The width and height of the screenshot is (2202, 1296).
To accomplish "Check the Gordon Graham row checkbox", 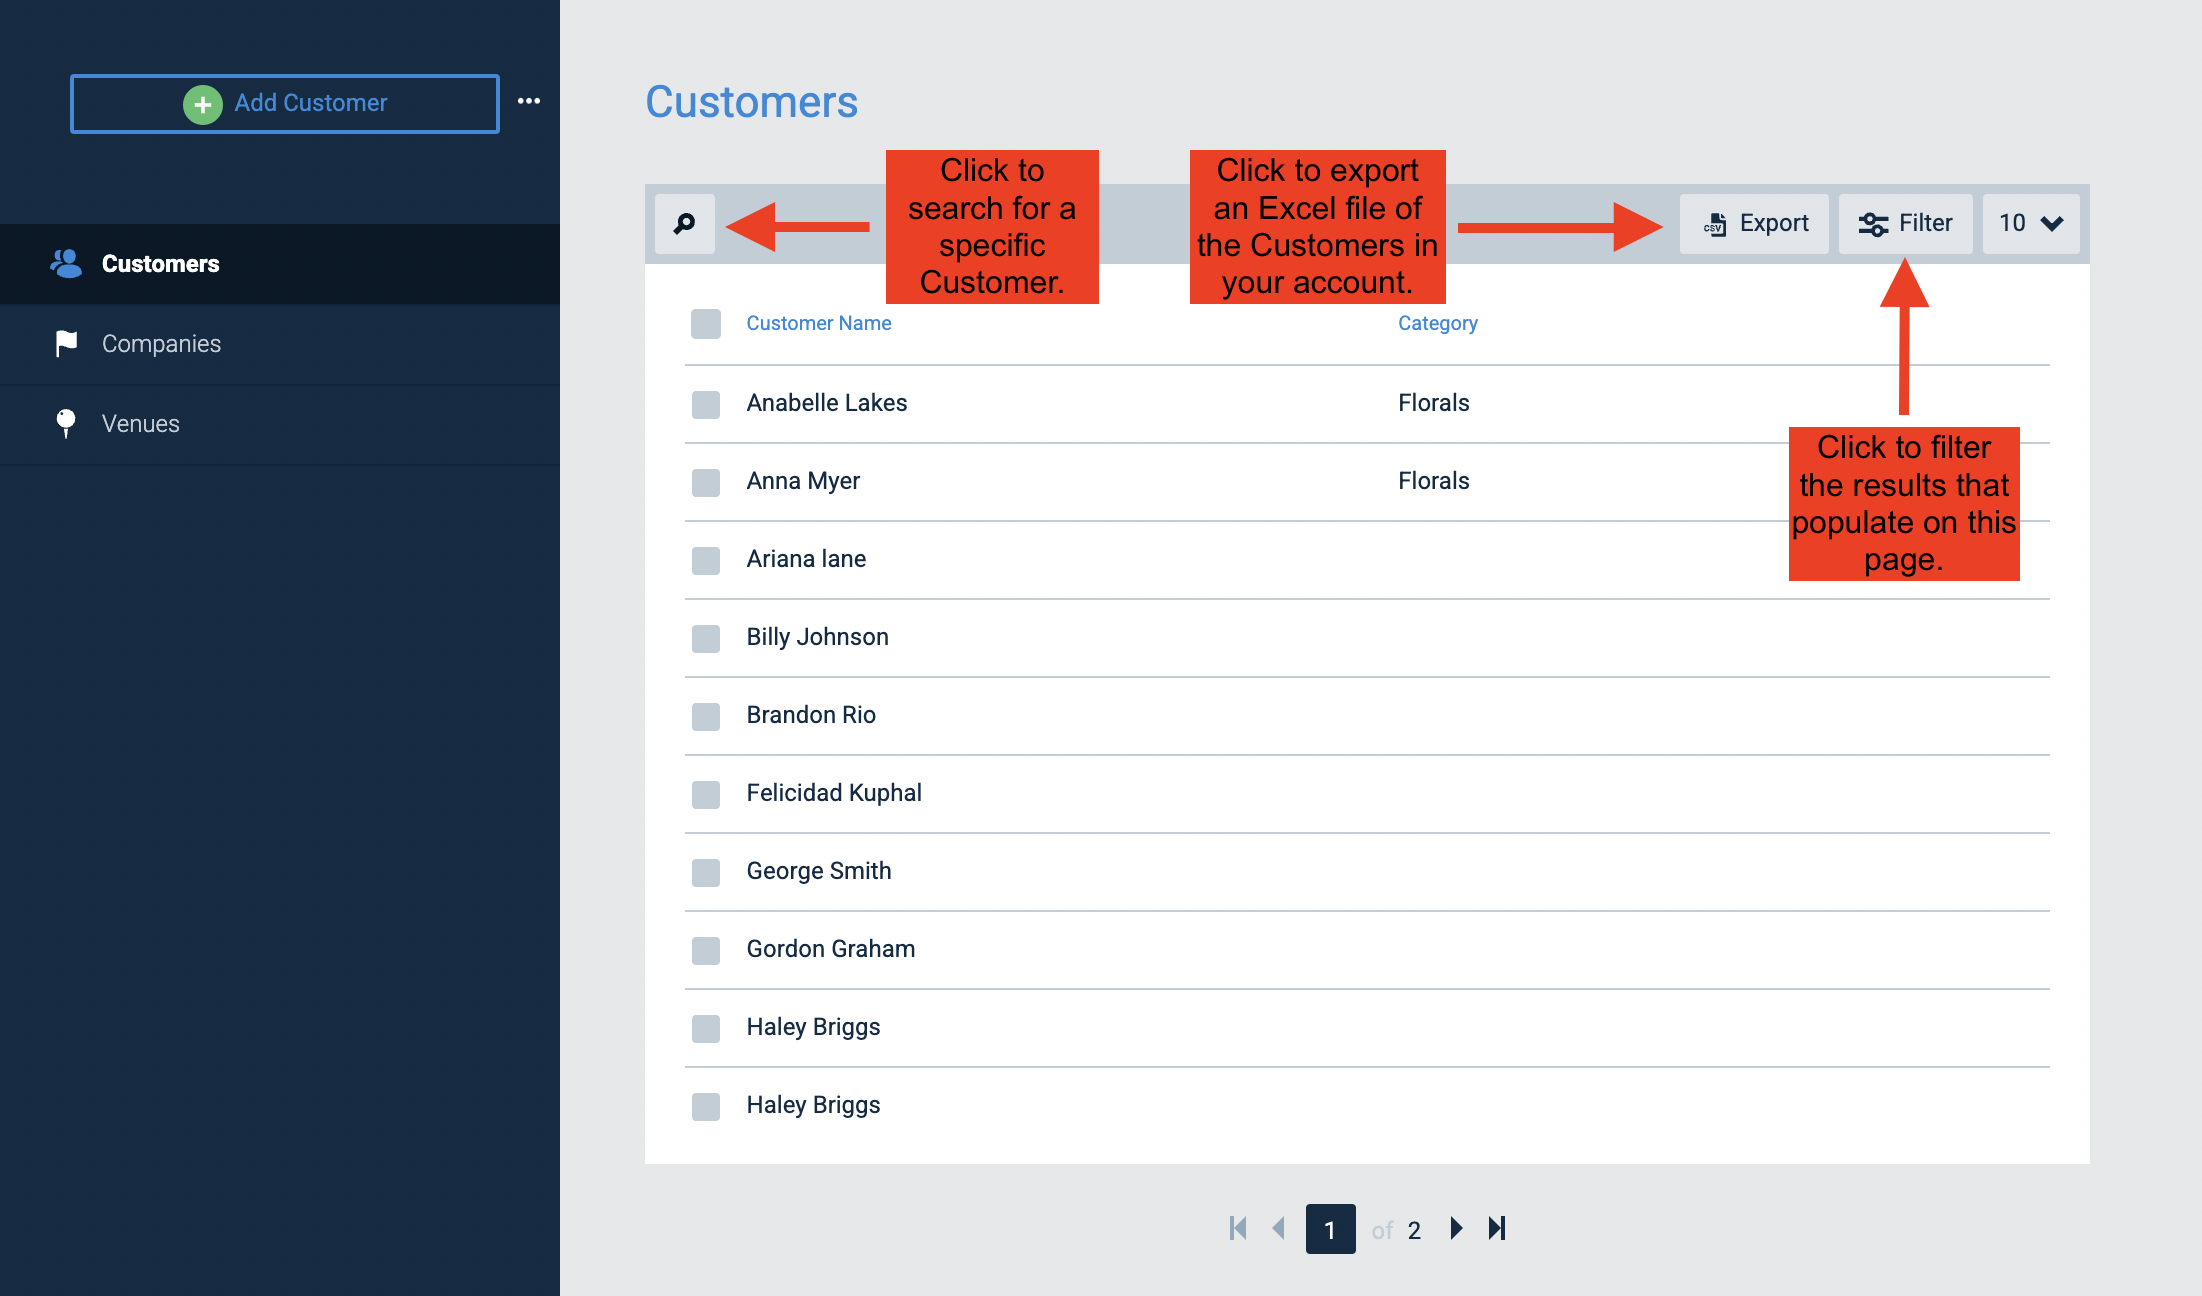I will (x=706, y=950).
